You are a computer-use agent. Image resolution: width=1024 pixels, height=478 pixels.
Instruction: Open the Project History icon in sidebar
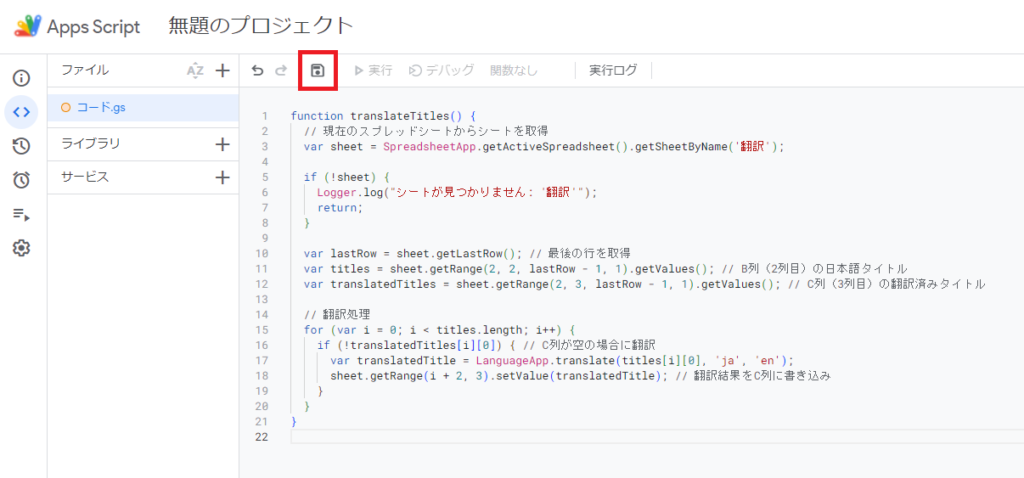pyautogui.click(x=21, y=146)
